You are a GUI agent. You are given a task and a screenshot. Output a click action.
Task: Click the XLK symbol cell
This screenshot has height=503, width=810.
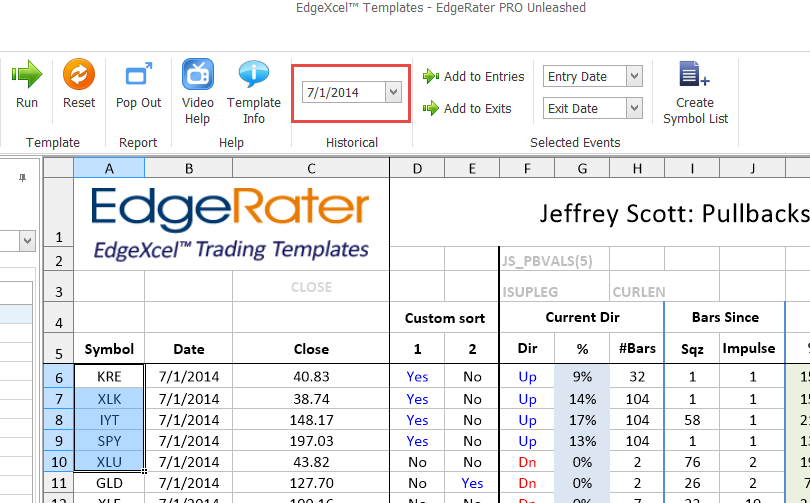click(109, 399)
